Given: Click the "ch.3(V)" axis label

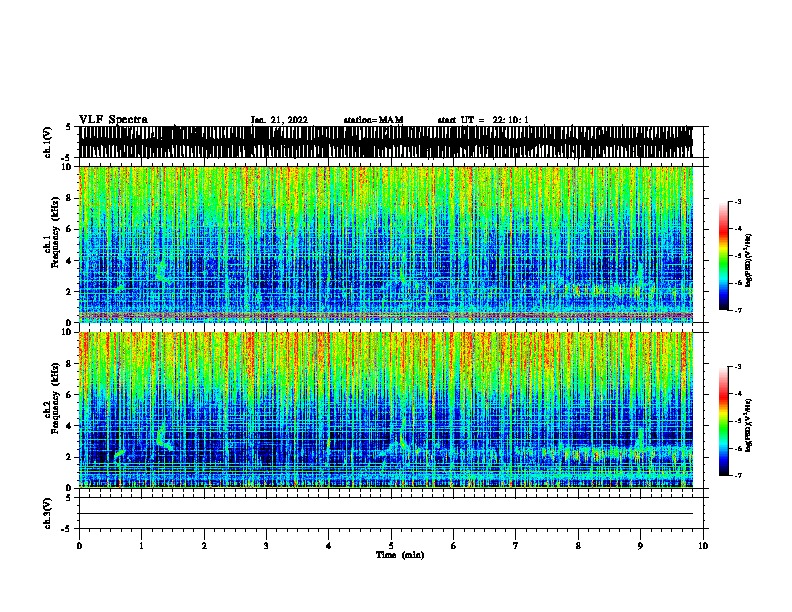Looking at the screenshot, I should point(48,513).
